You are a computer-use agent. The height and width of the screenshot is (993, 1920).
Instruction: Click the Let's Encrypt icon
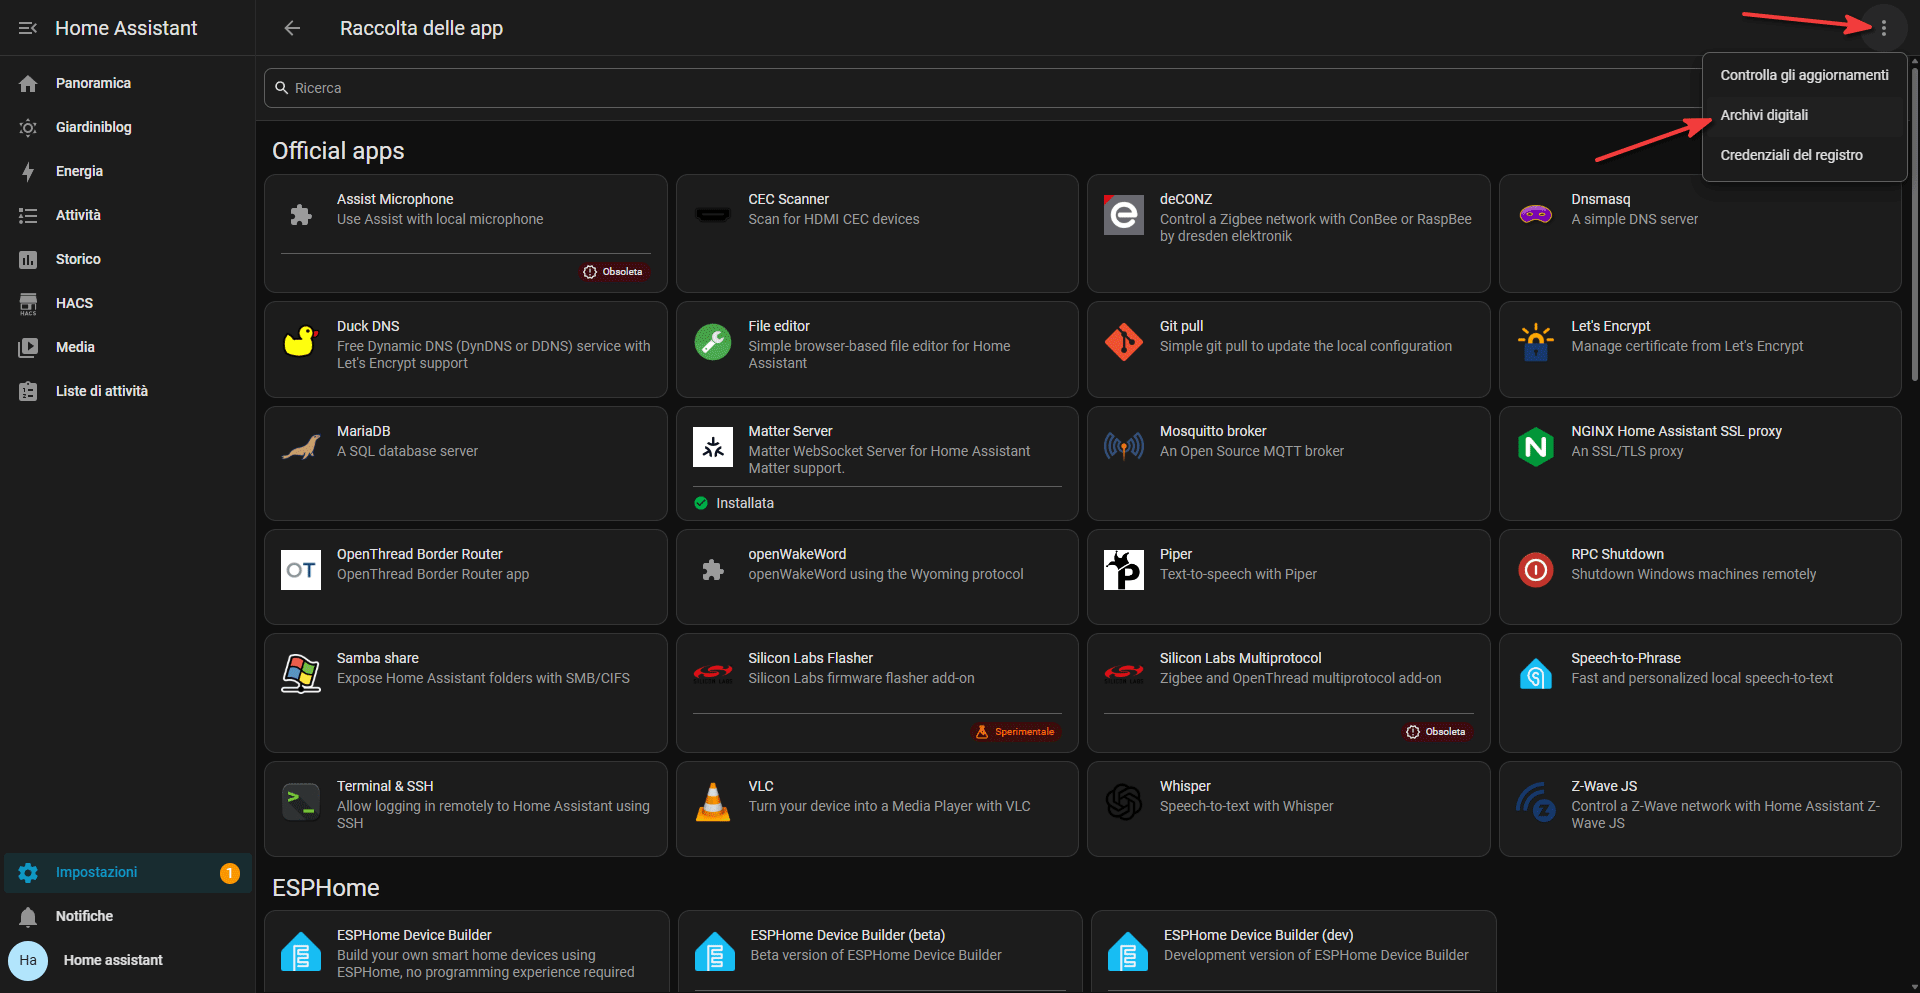pos(1536,342)
